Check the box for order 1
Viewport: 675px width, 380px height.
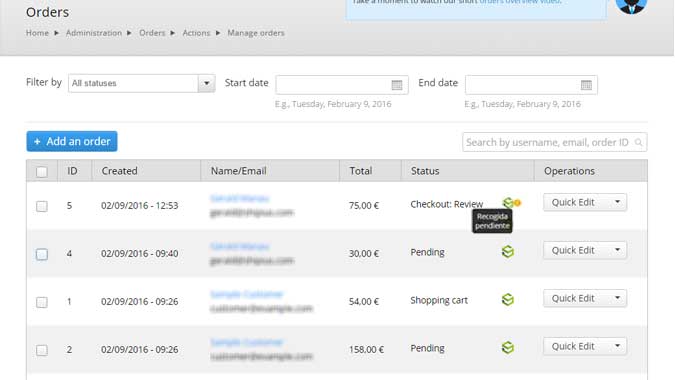coord(42,302)
